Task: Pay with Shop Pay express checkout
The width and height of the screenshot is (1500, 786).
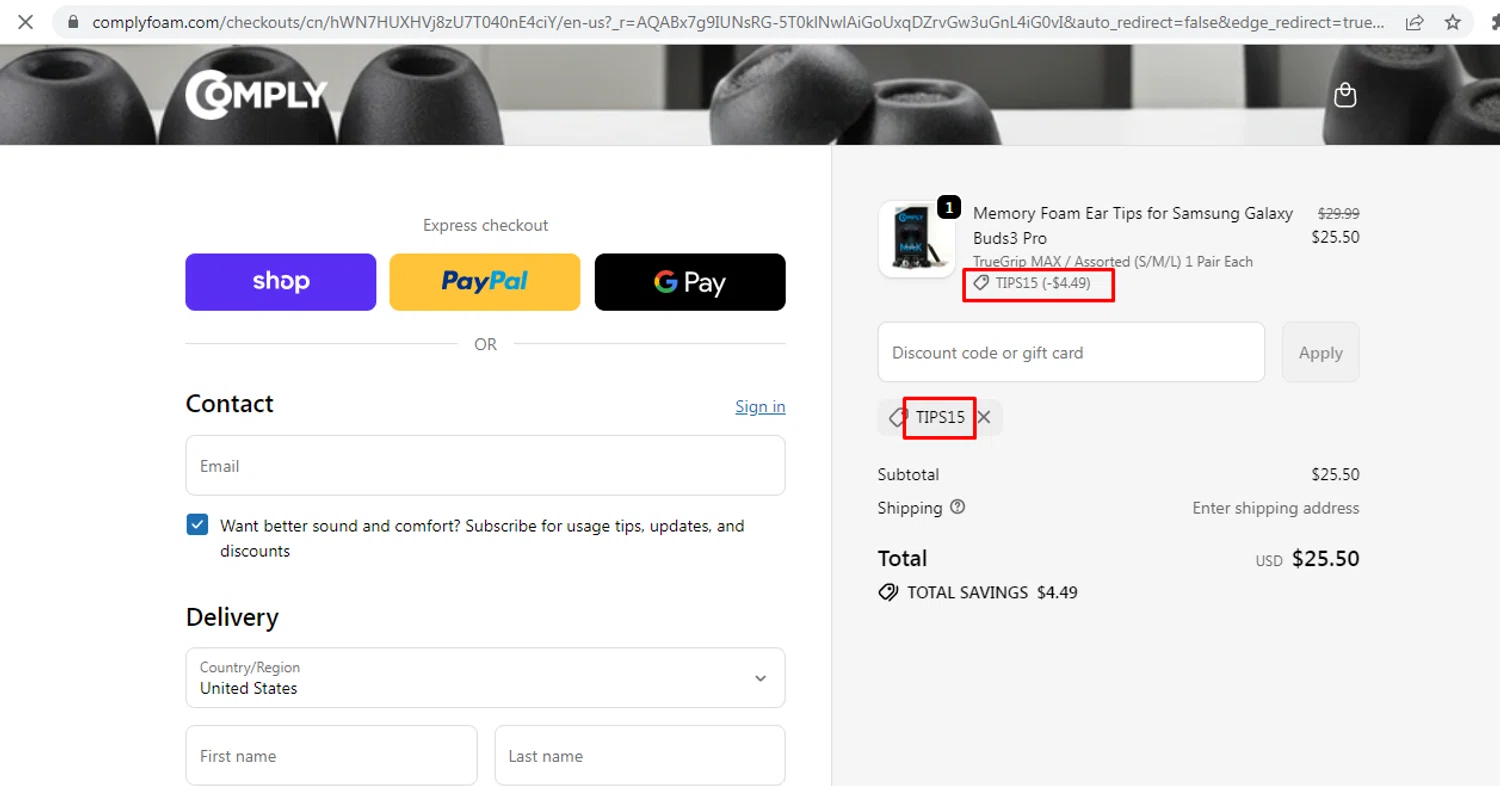Action: point(281,282)
